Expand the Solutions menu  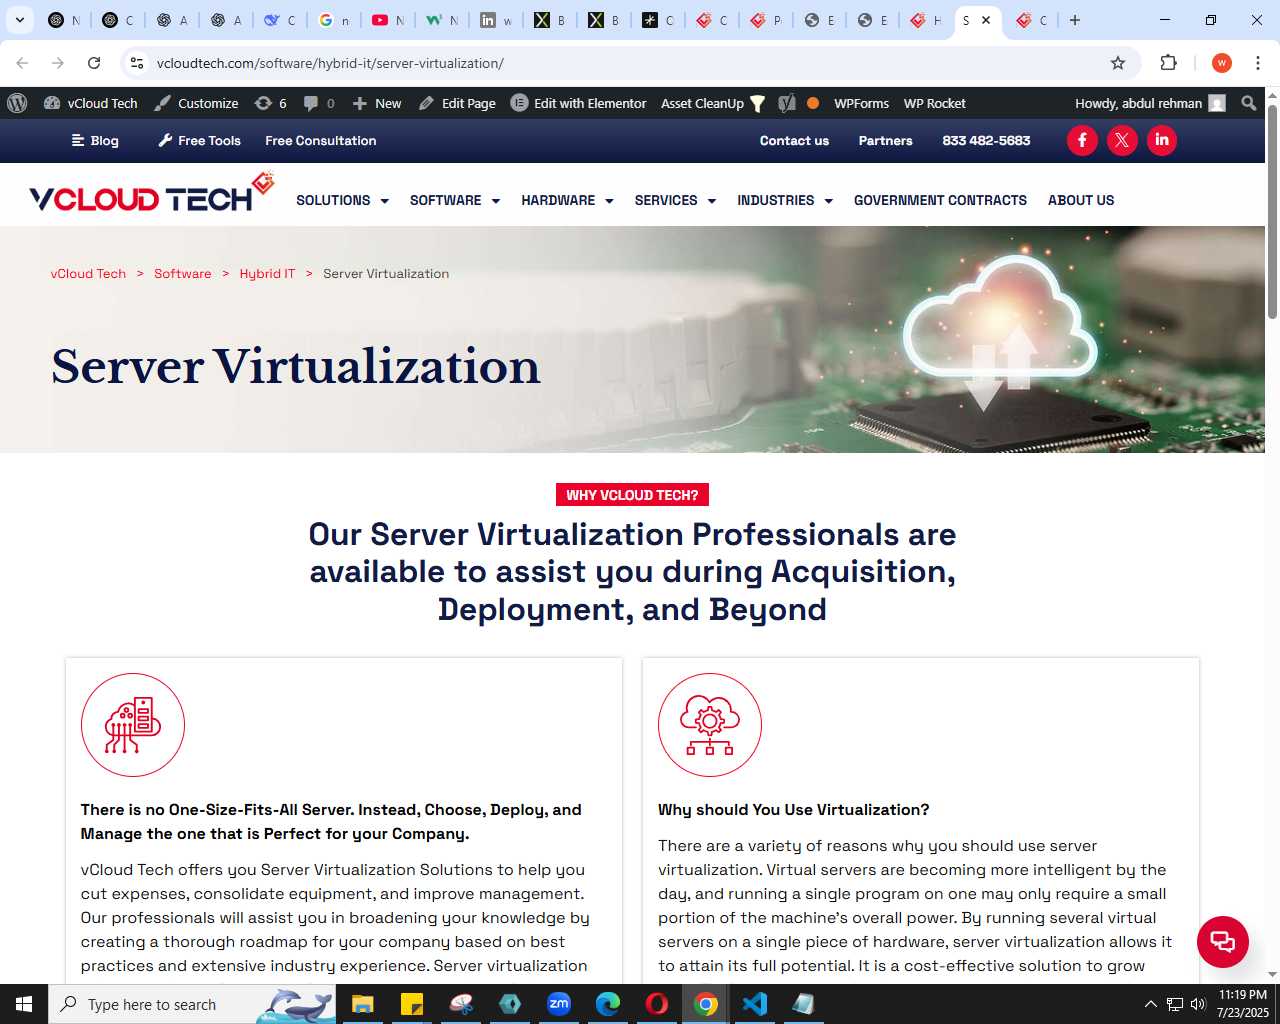click(x=342, y=200)
